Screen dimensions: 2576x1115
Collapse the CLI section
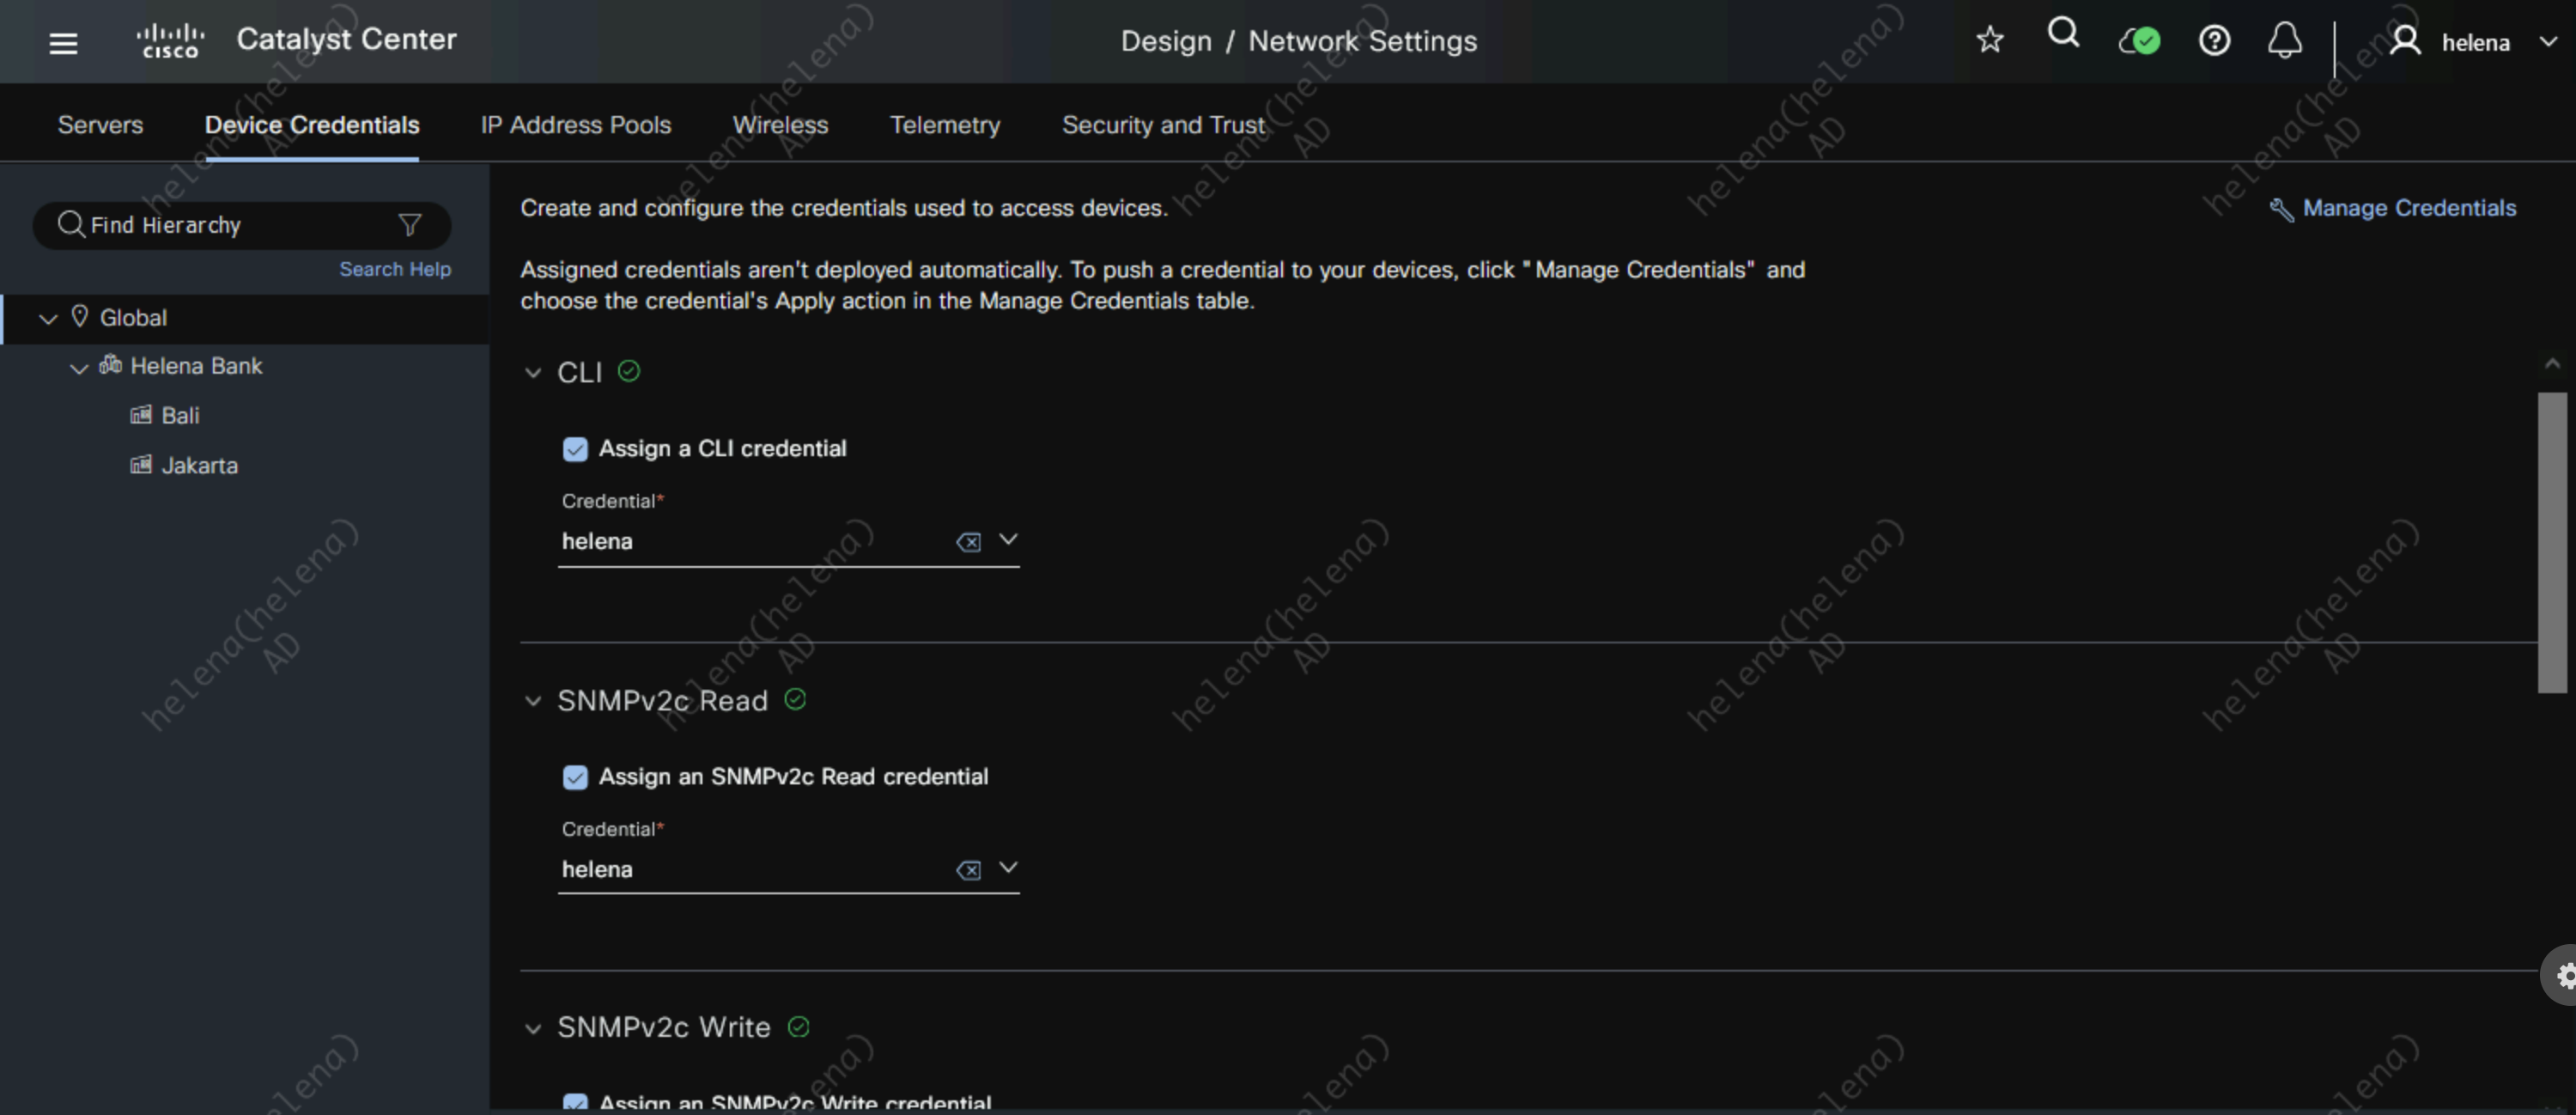click(x=533, y=373)
